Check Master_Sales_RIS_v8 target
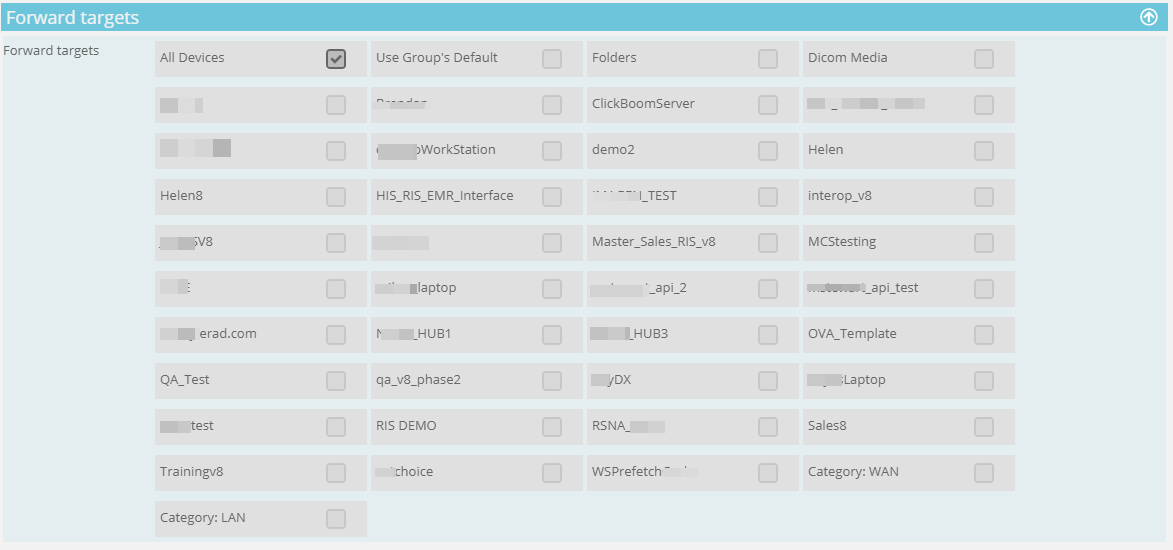Image resolution: width=1173 pixels, height=550 pixels. (x=768, y=243)
